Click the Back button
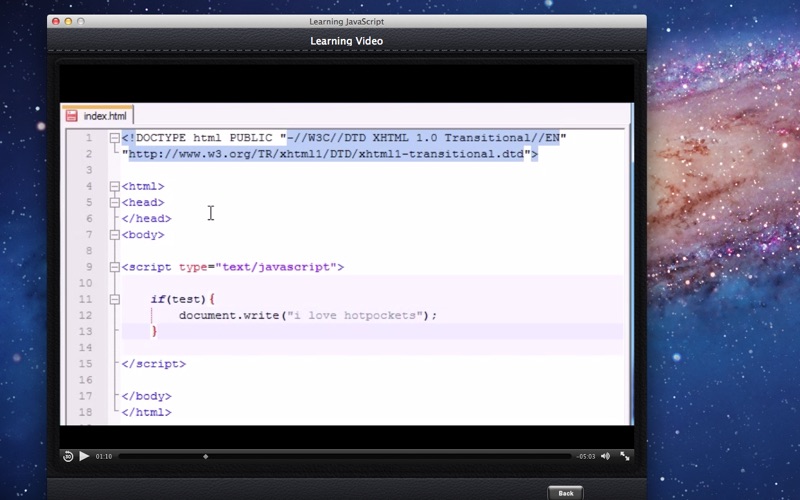 [565, 492]
